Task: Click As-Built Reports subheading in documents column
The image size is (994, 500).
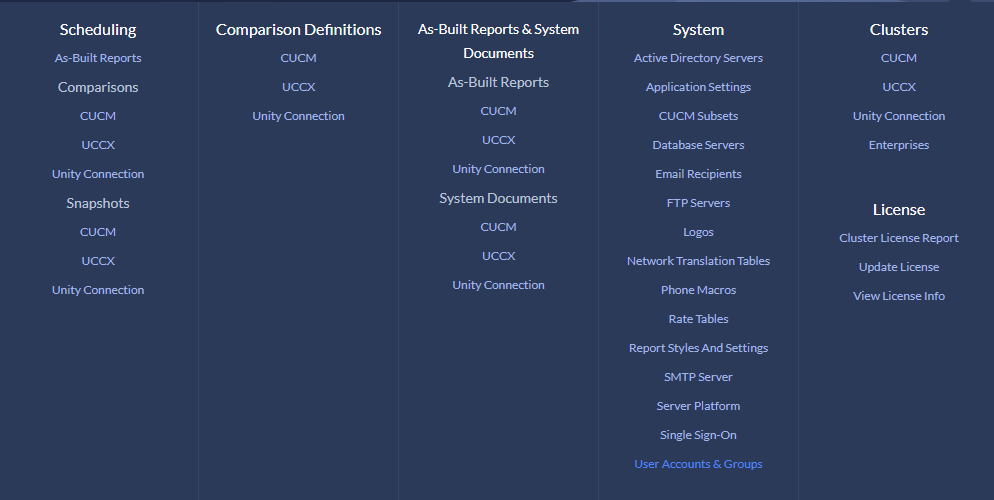Action: coord(498,82)
